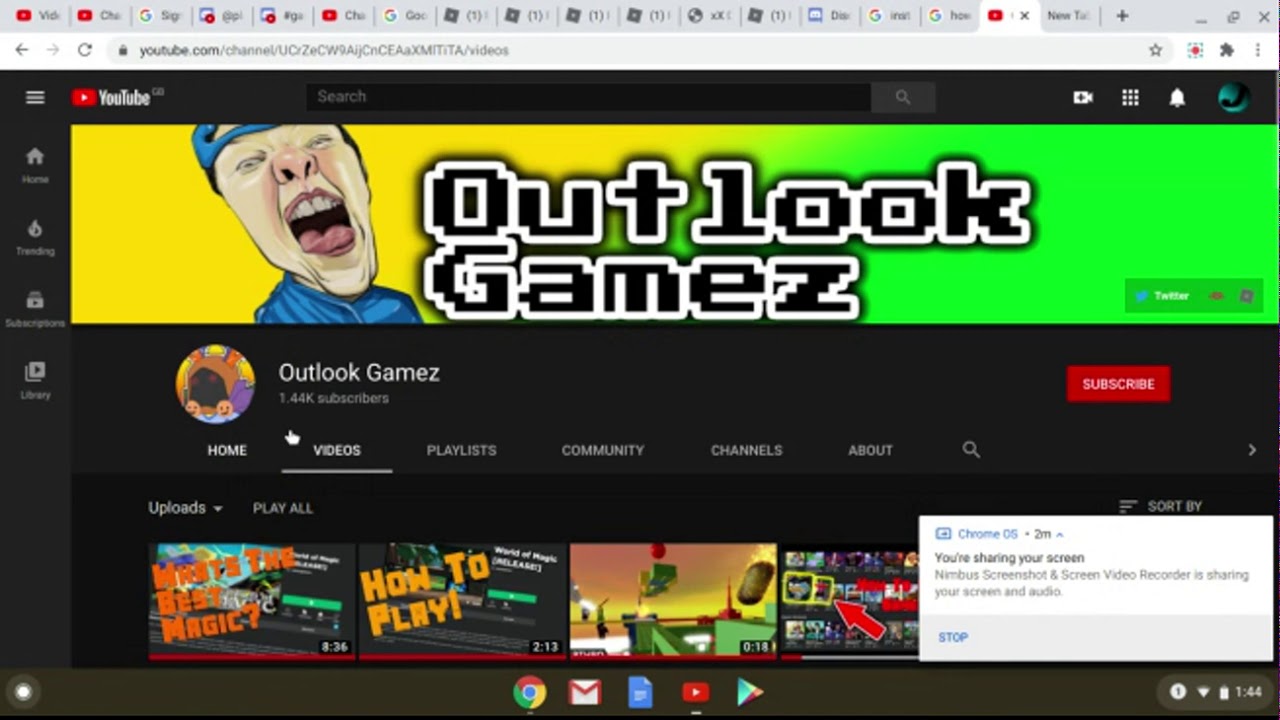Screen dimensions: 1280x720
Task: Open the Chrome OS launcher circle
Action: tap(24, 692)
